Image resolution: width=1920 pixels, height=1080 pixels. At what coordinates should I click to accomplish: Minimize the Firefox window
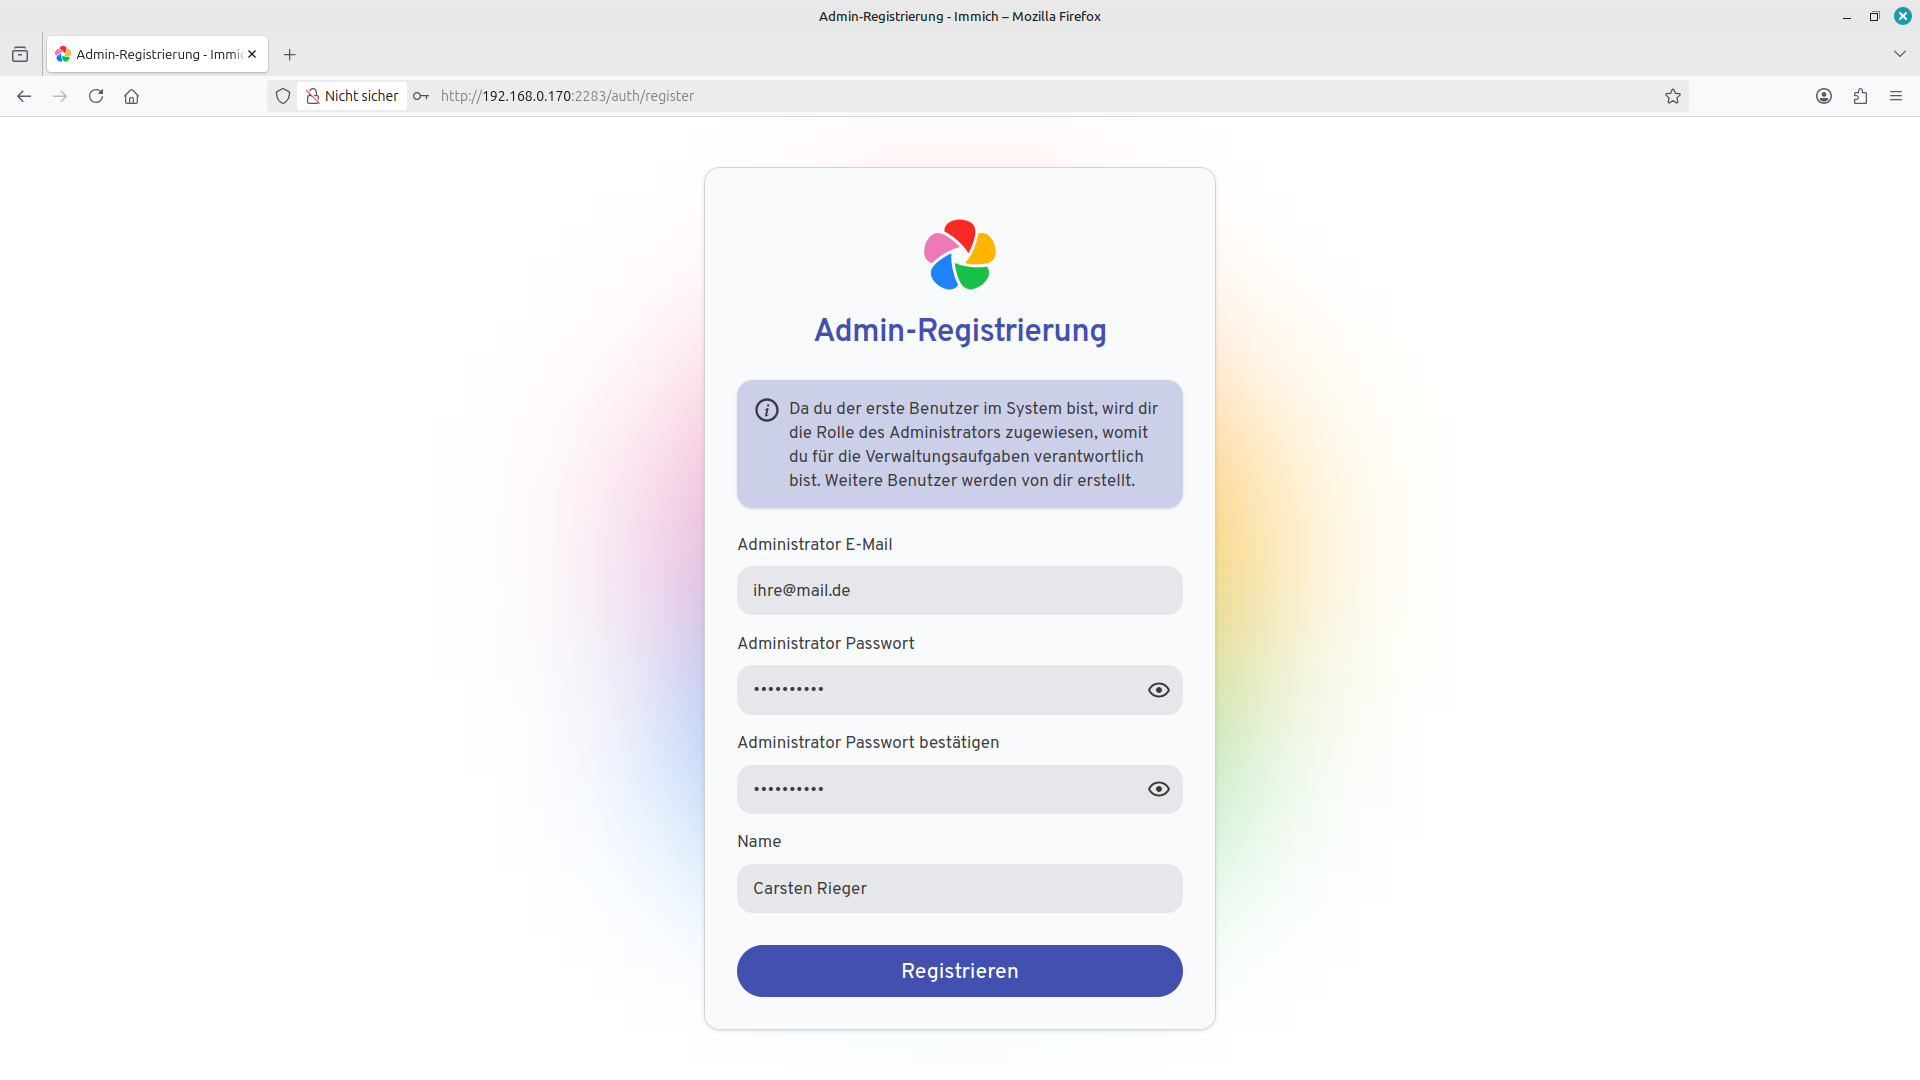tap(1847, 16)
